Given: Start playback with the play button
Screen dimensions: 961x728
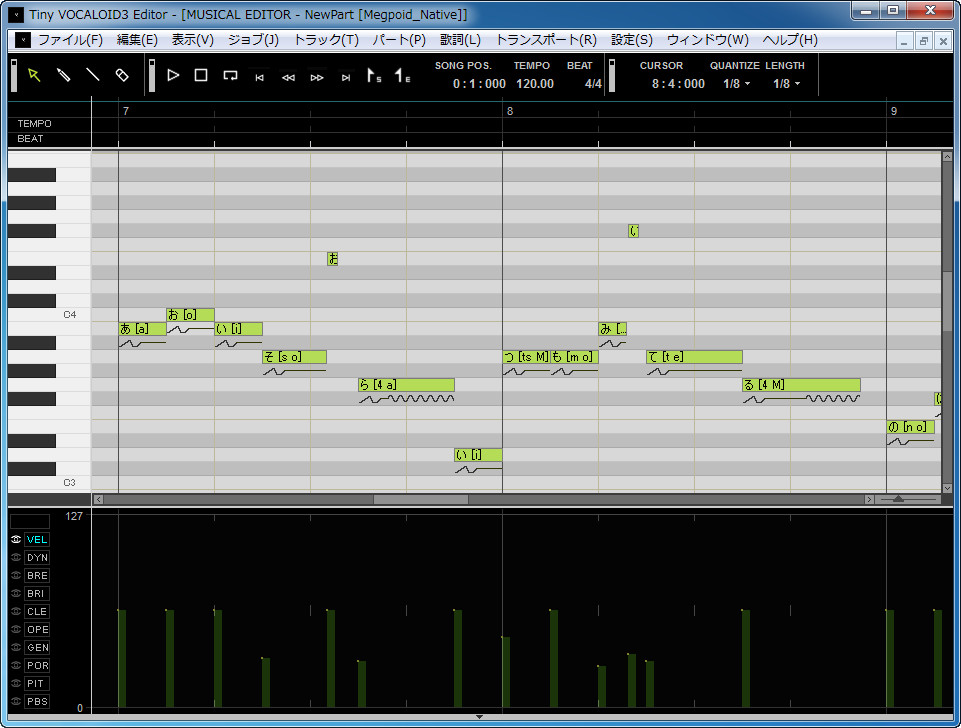Looking at the screenshot, I should pos(173,75).
